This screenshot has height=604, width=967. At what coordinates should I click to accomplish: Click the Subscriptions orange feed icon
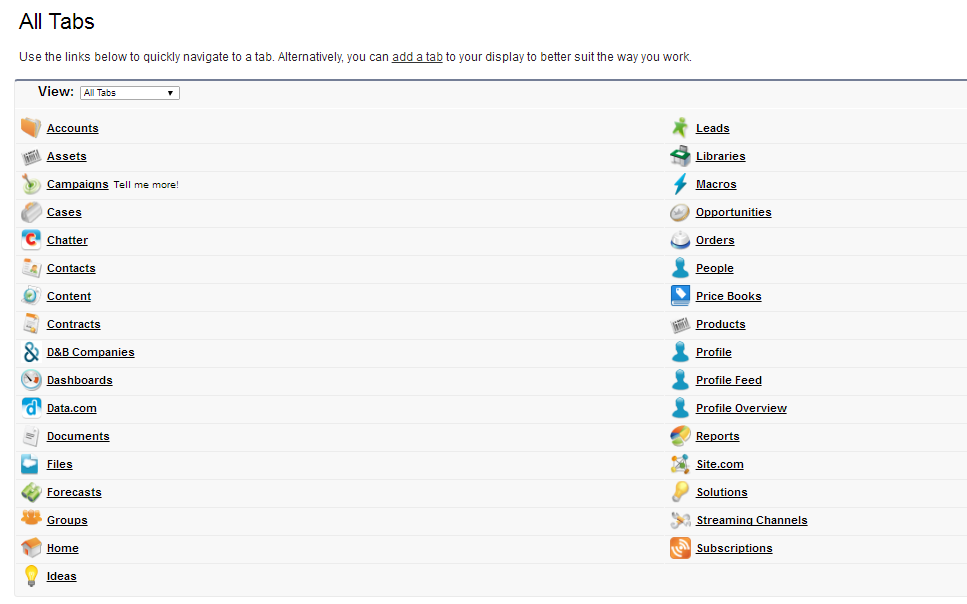coord(680,548)
